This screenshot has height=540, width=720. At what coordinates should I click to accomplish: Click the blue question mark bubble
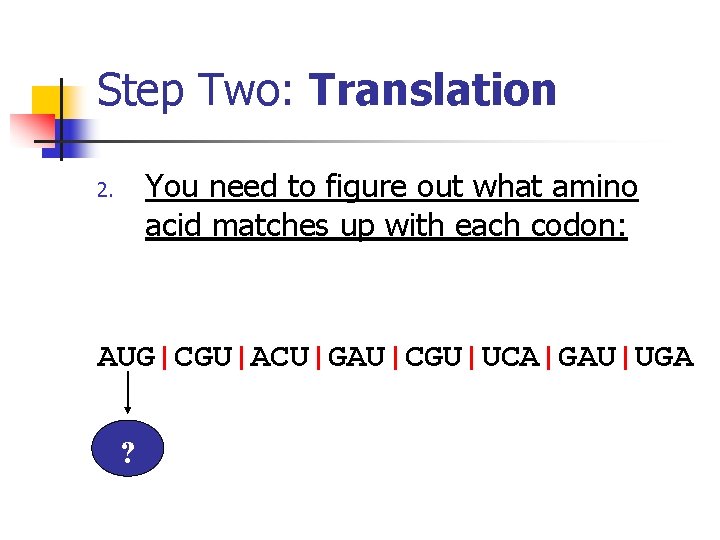coord(128,454)
